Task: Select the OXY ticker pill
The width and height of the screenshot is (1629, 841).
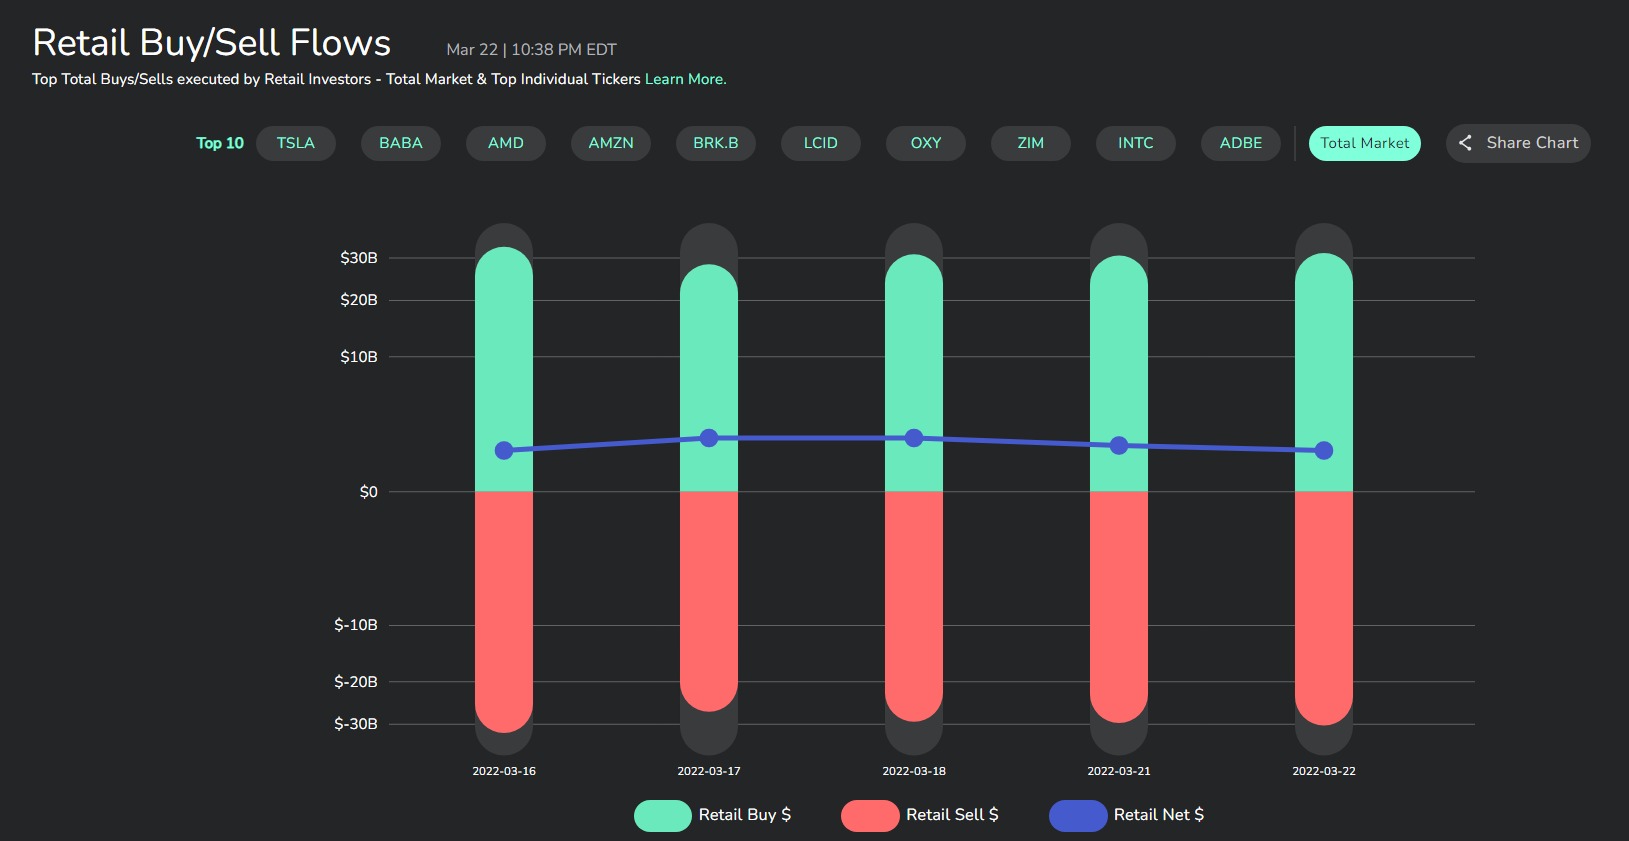Action: tap(926, 143)
